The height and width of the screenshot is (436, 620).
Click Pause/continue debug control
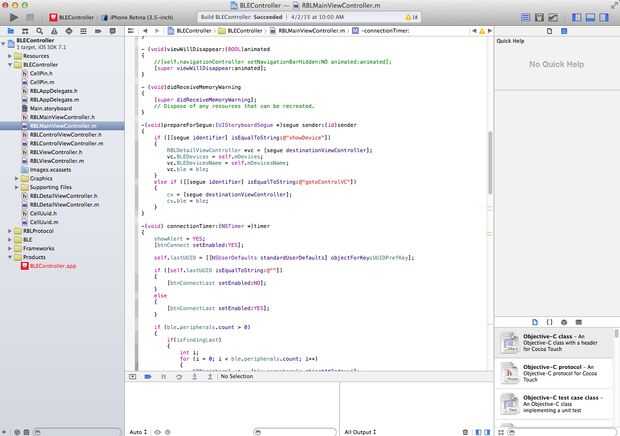point(163,377)
